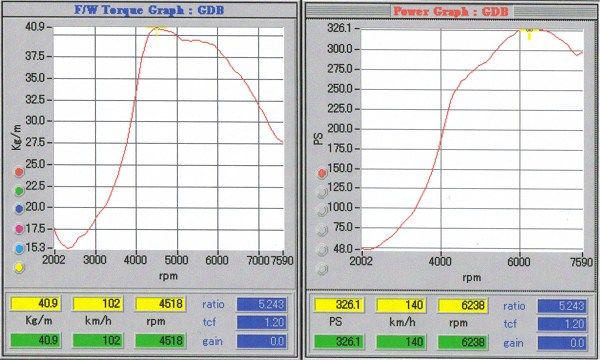This screenshot has height=360, width=600.
Task: Select the green trace dot on torque graph
Action: point(19,190)
